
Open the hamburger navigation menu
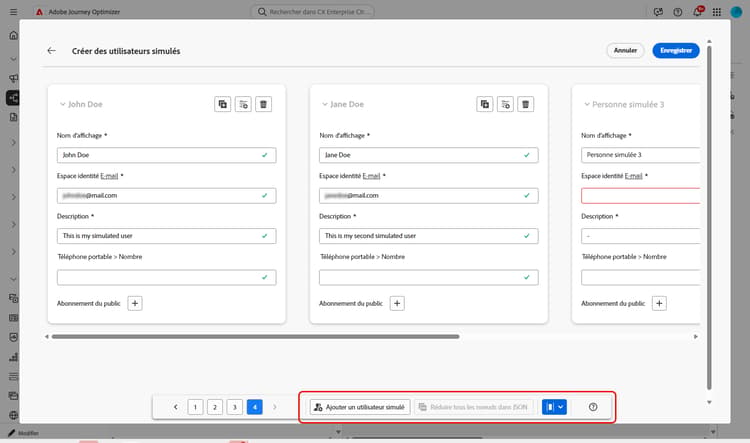[x=13, y=12]
